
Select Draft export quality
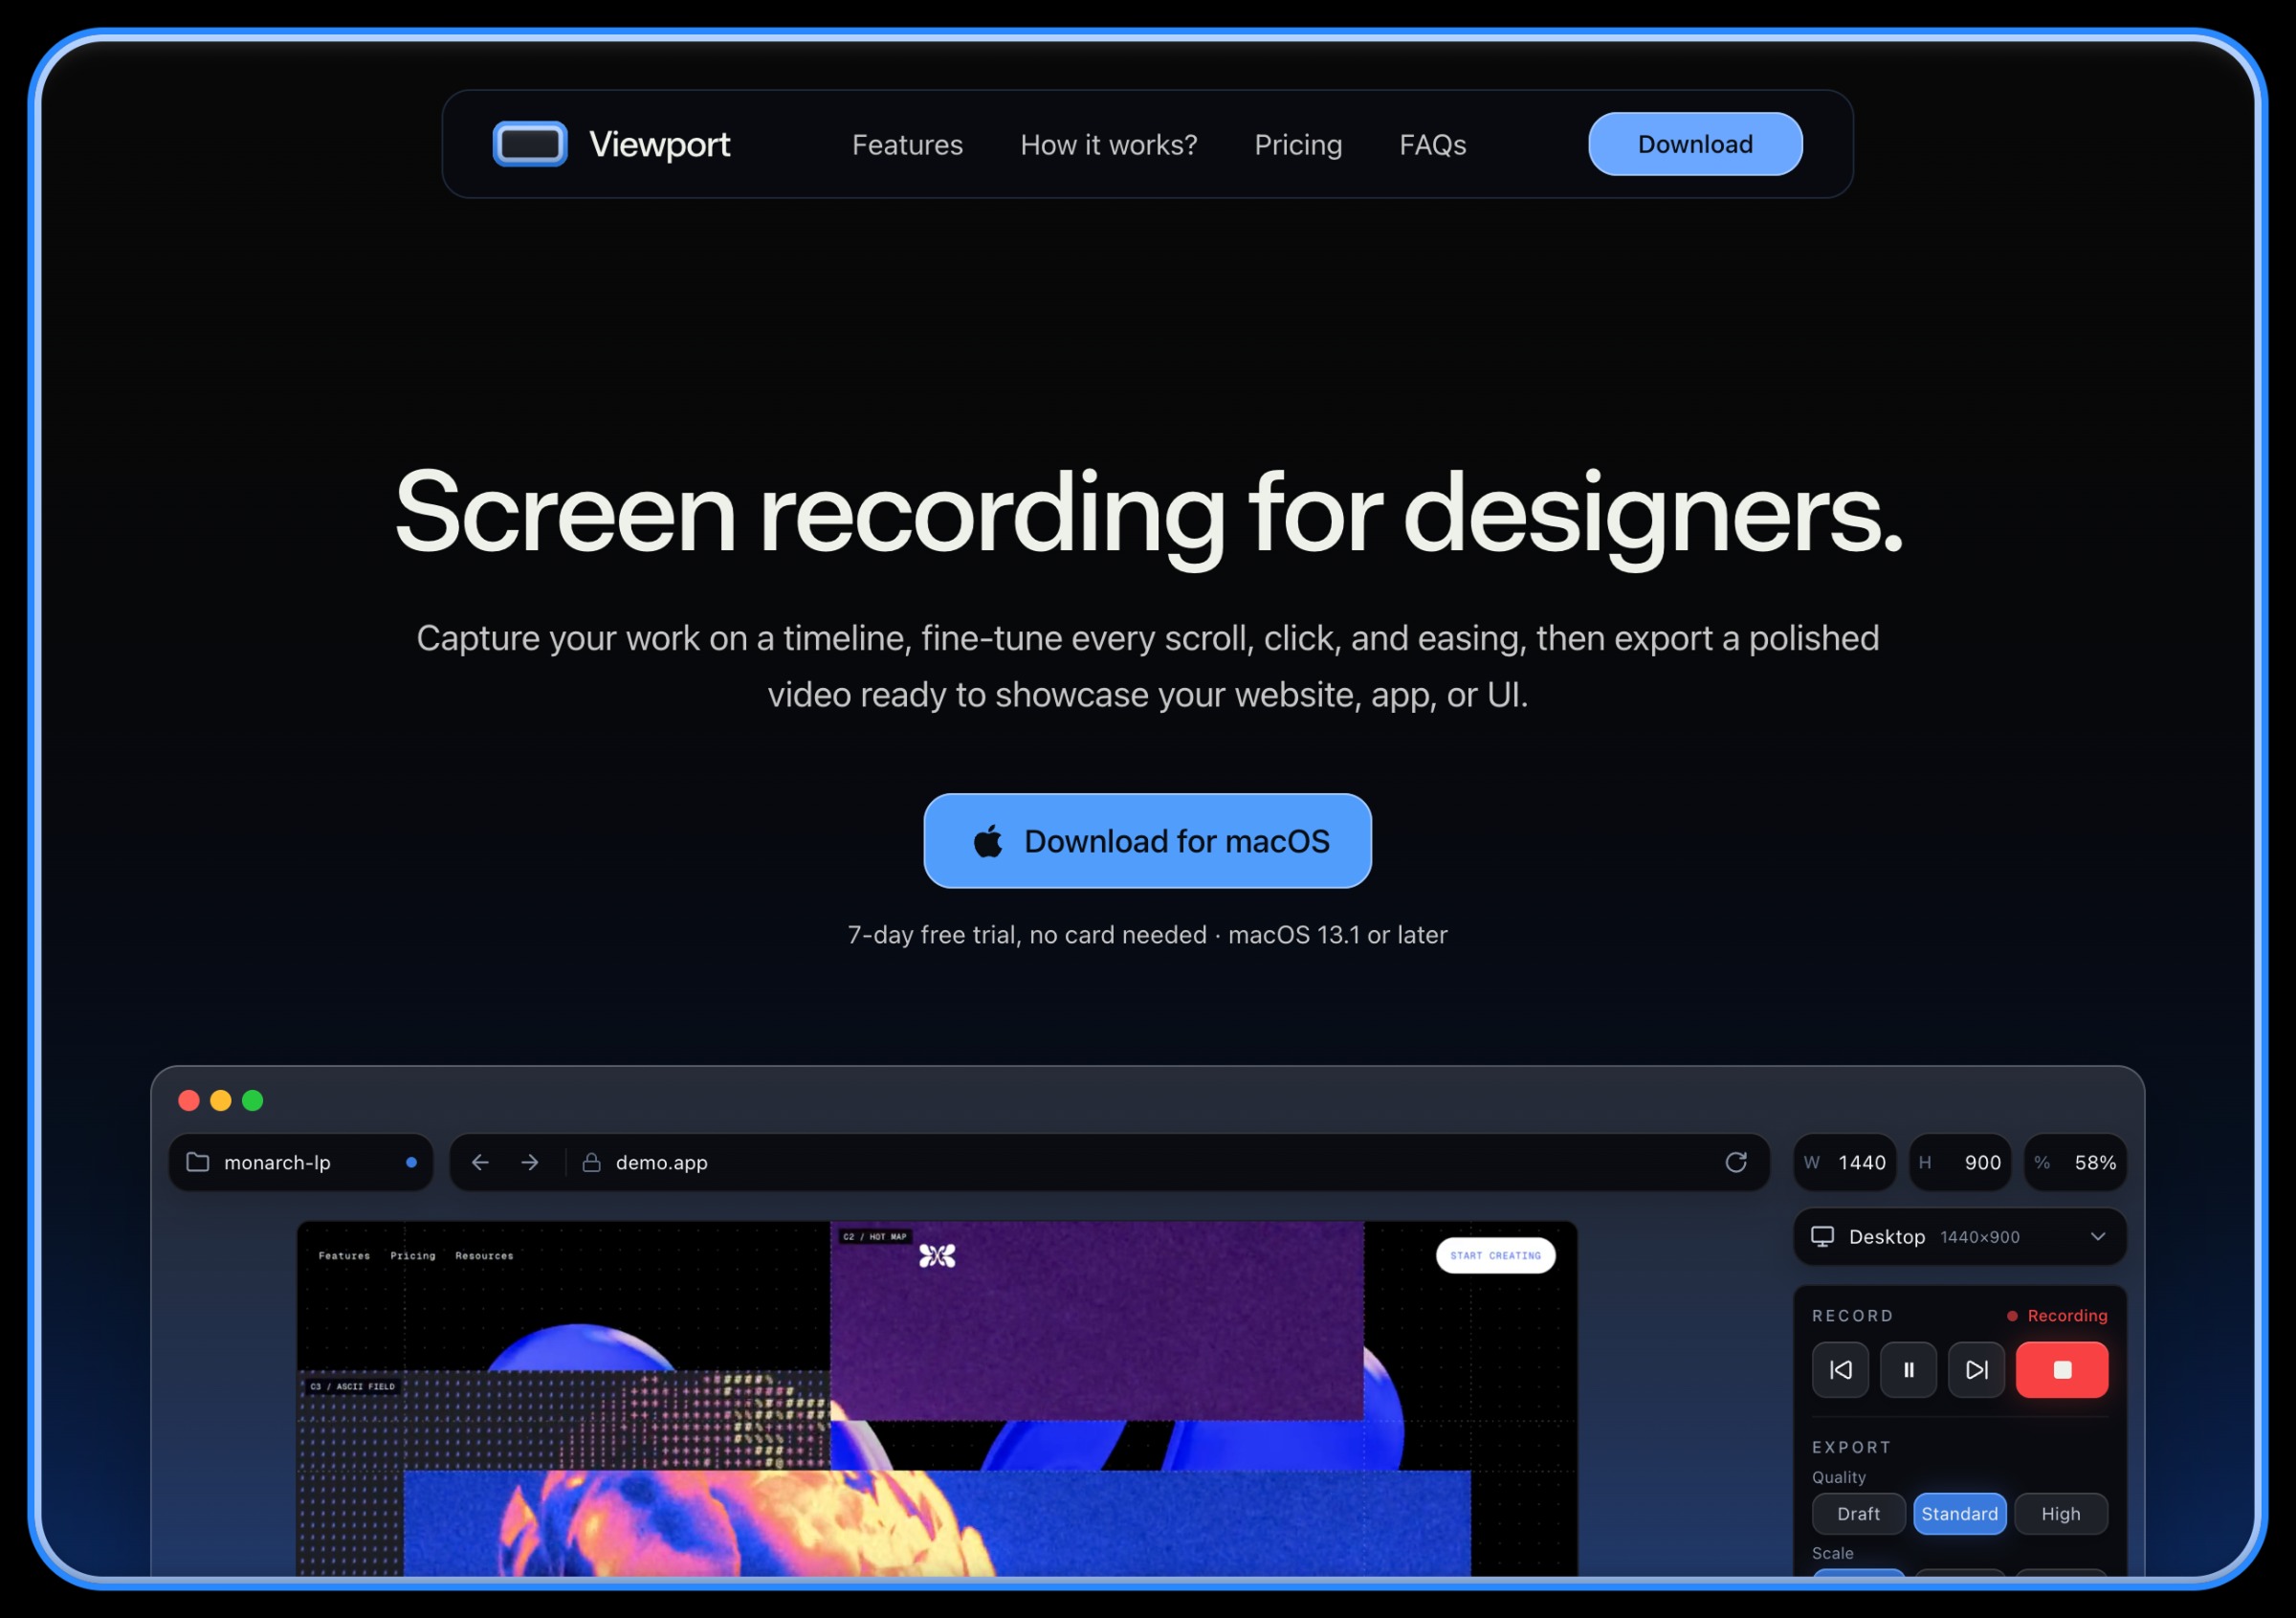pyautogui.click(x=1858, y=1514)
